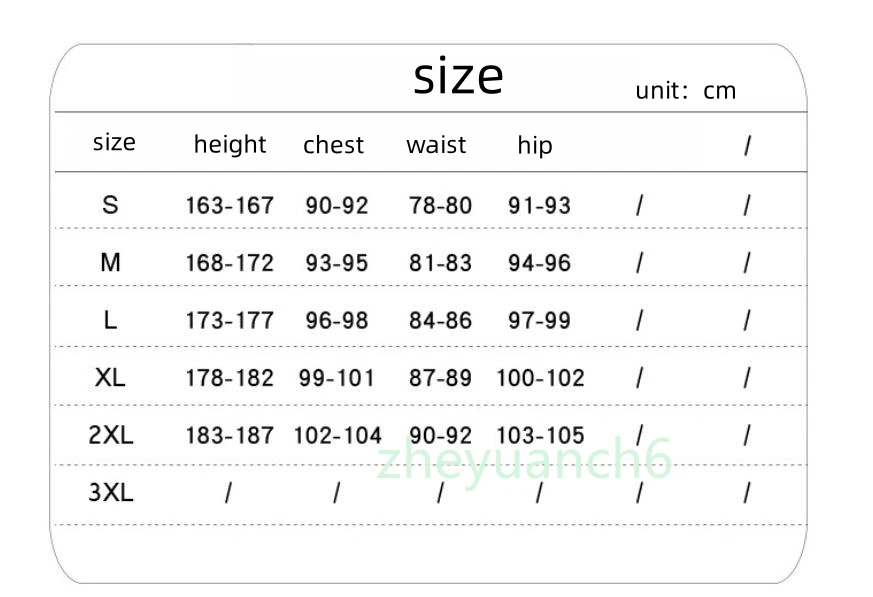Select the "height" column header
Viewport: 873px width, 597px height.
tap(230, 145)
